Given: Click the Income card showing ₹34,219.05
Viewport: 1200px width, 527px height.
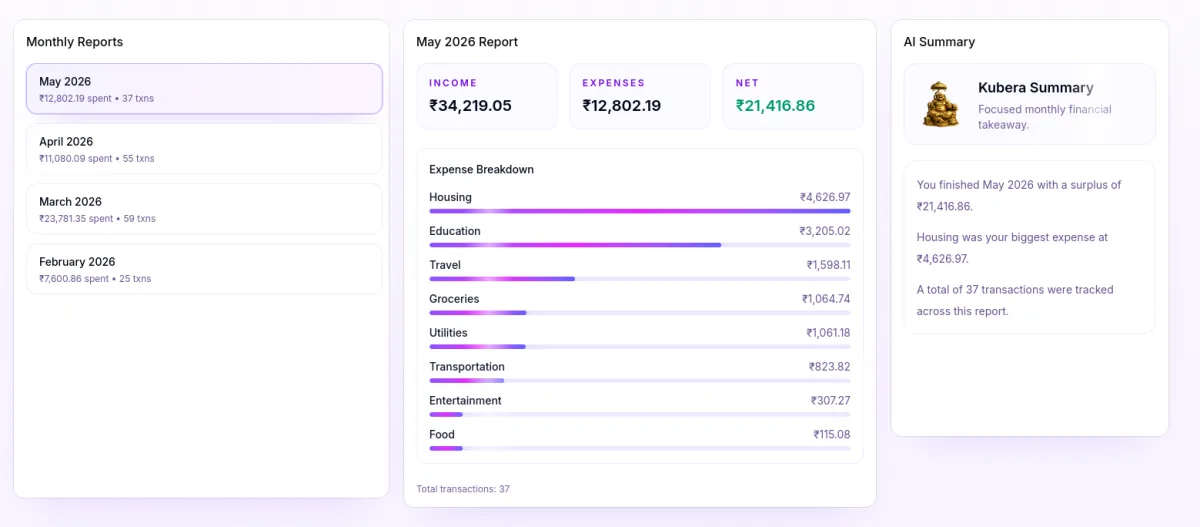Looking at the screenshot, I should (487, 96).
